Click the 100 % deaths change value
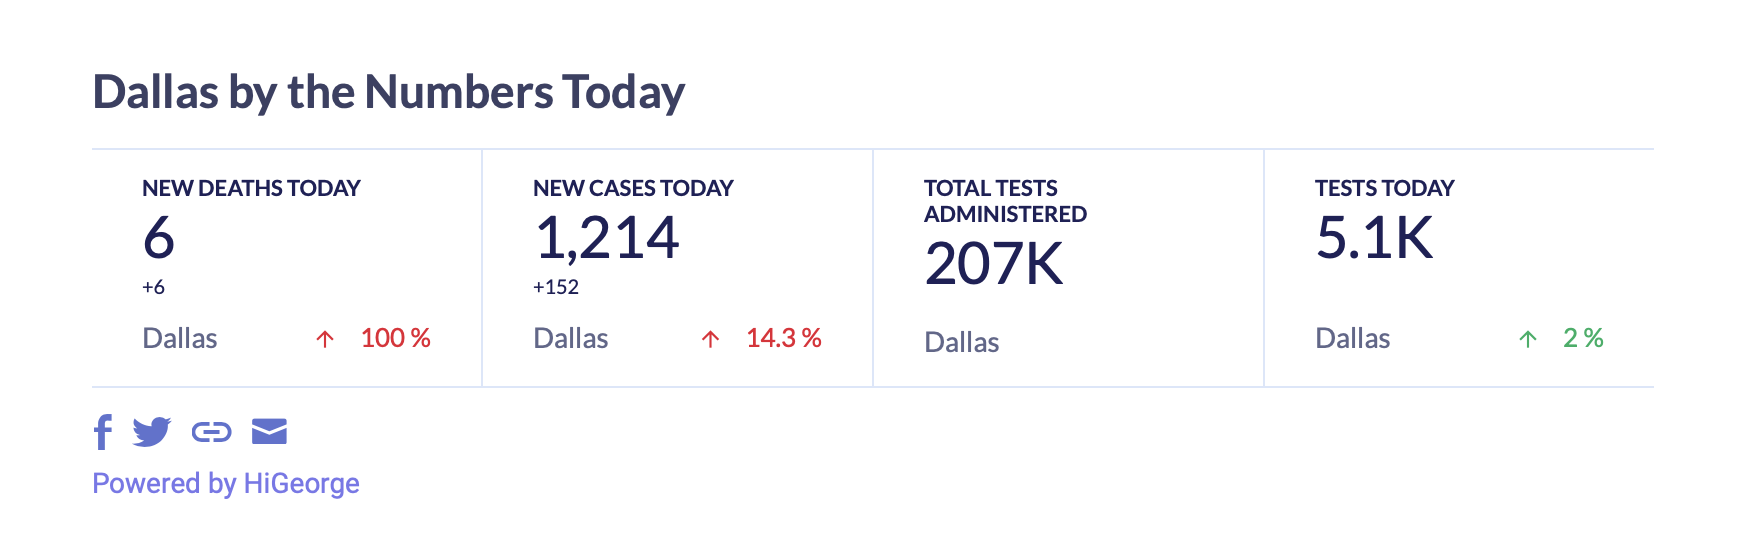The width and height of the screenshot is (1760, 546). pos(395,338)
